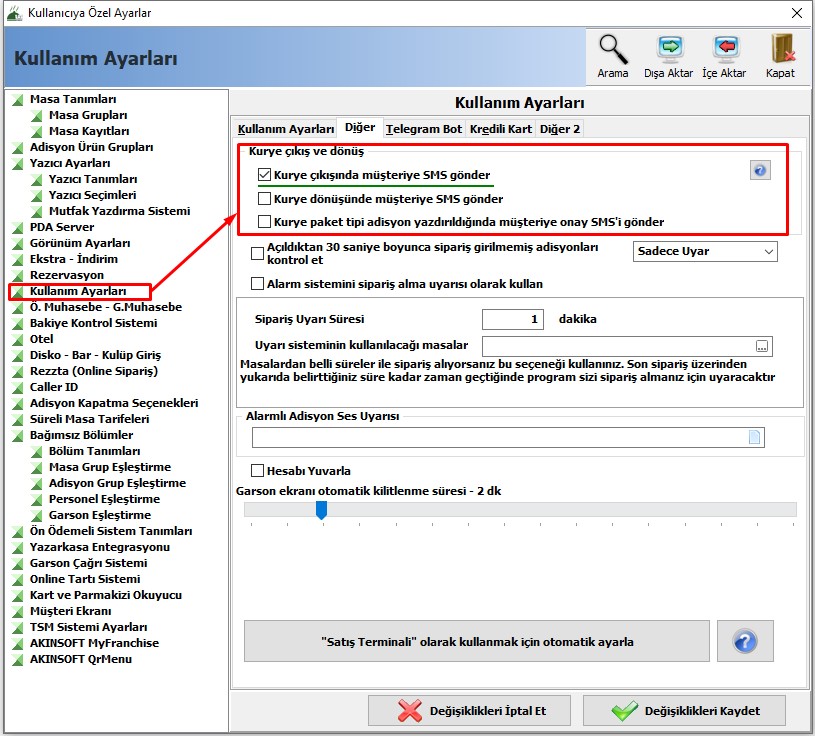Image resolution: width=815 pixels, height=736 pixels.
Task: Click the Arama magnifier icon
Action: click(x=613, y=49)
